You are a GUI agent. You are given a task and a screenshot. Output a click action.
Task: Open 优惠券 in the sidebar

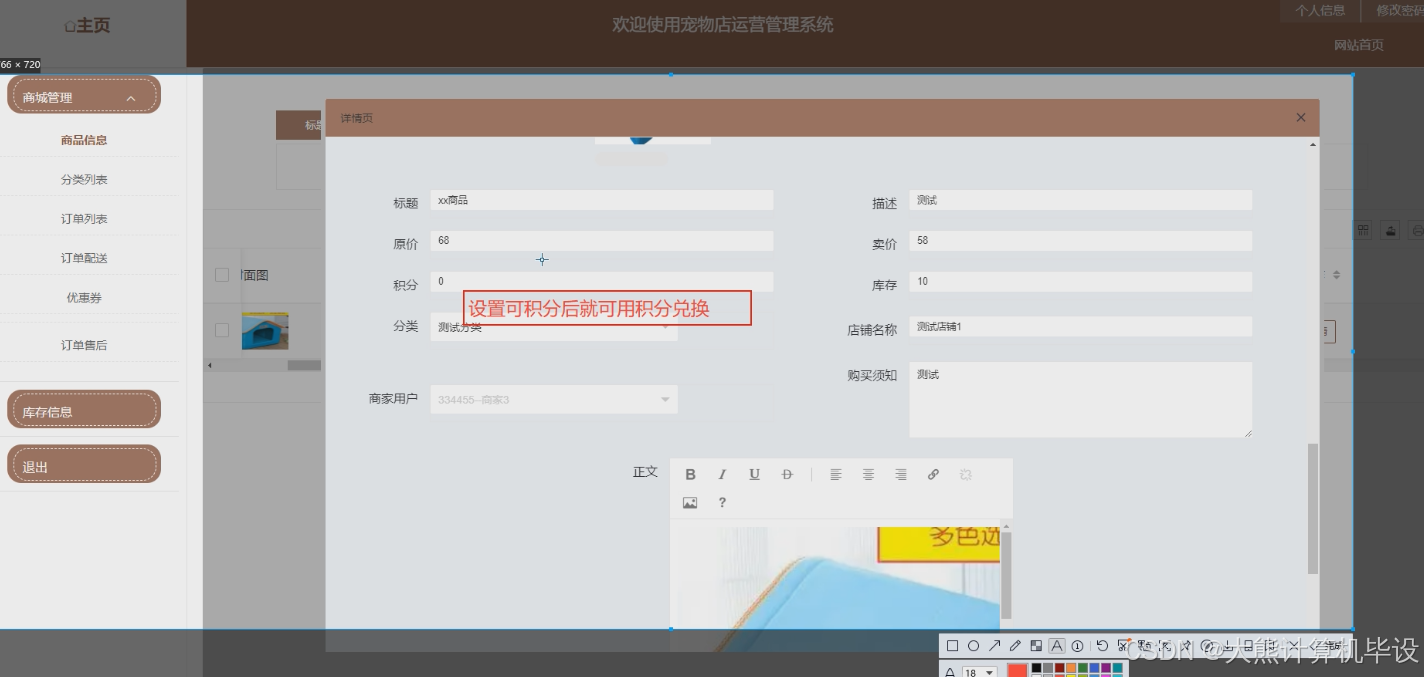tap(84, 298)
